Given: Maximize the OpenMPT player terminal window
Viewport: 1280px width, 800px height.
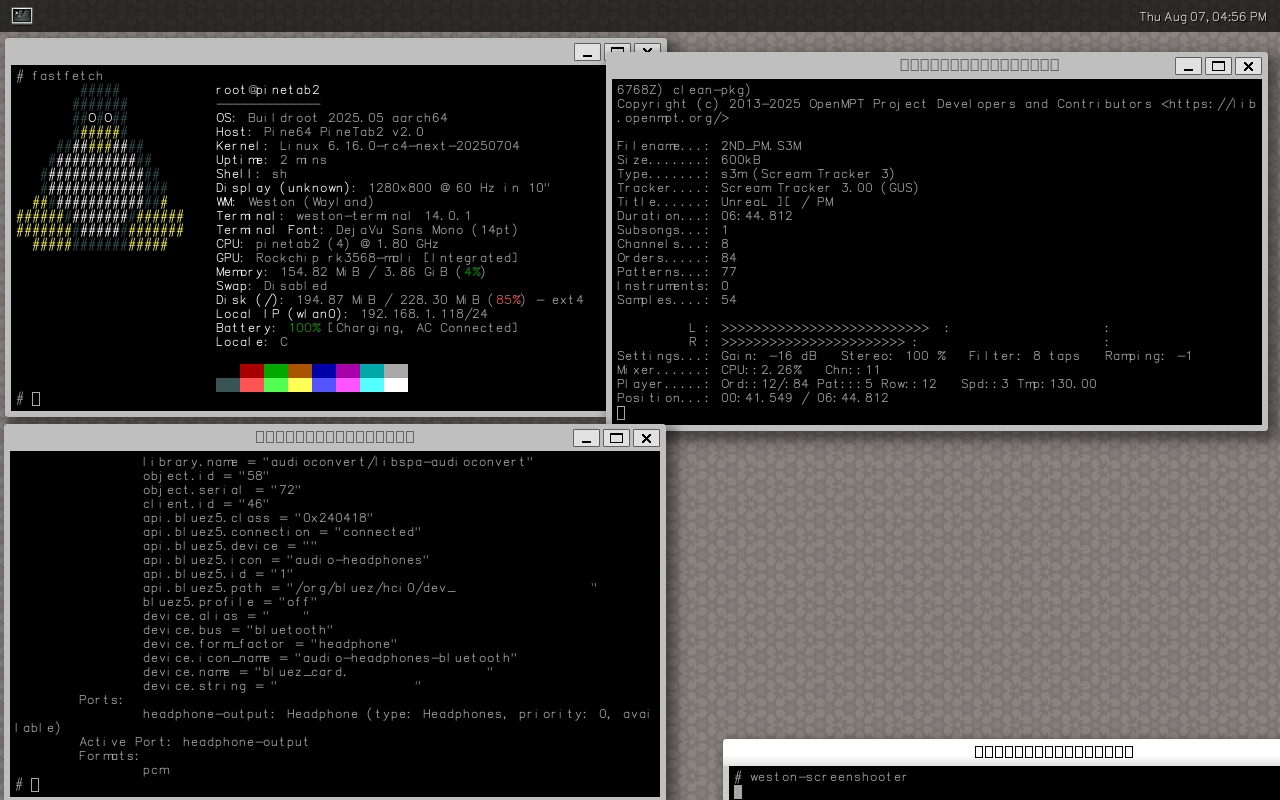Looking at the screenshot, I should tap(1218, 66).
